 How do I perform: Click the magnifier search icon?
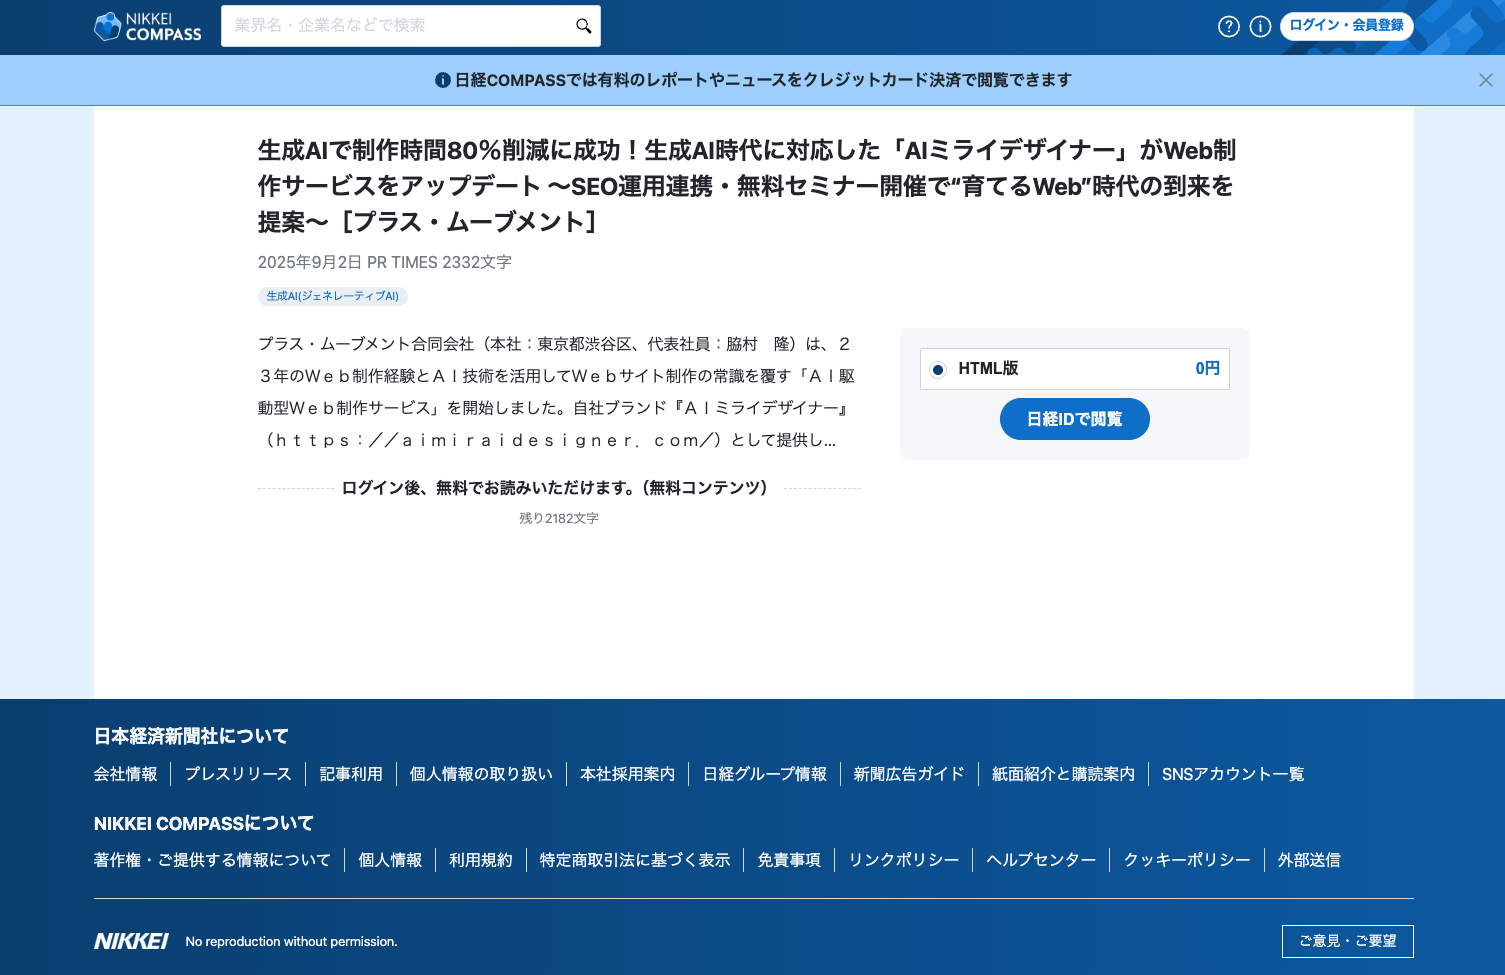click(583, 26)
